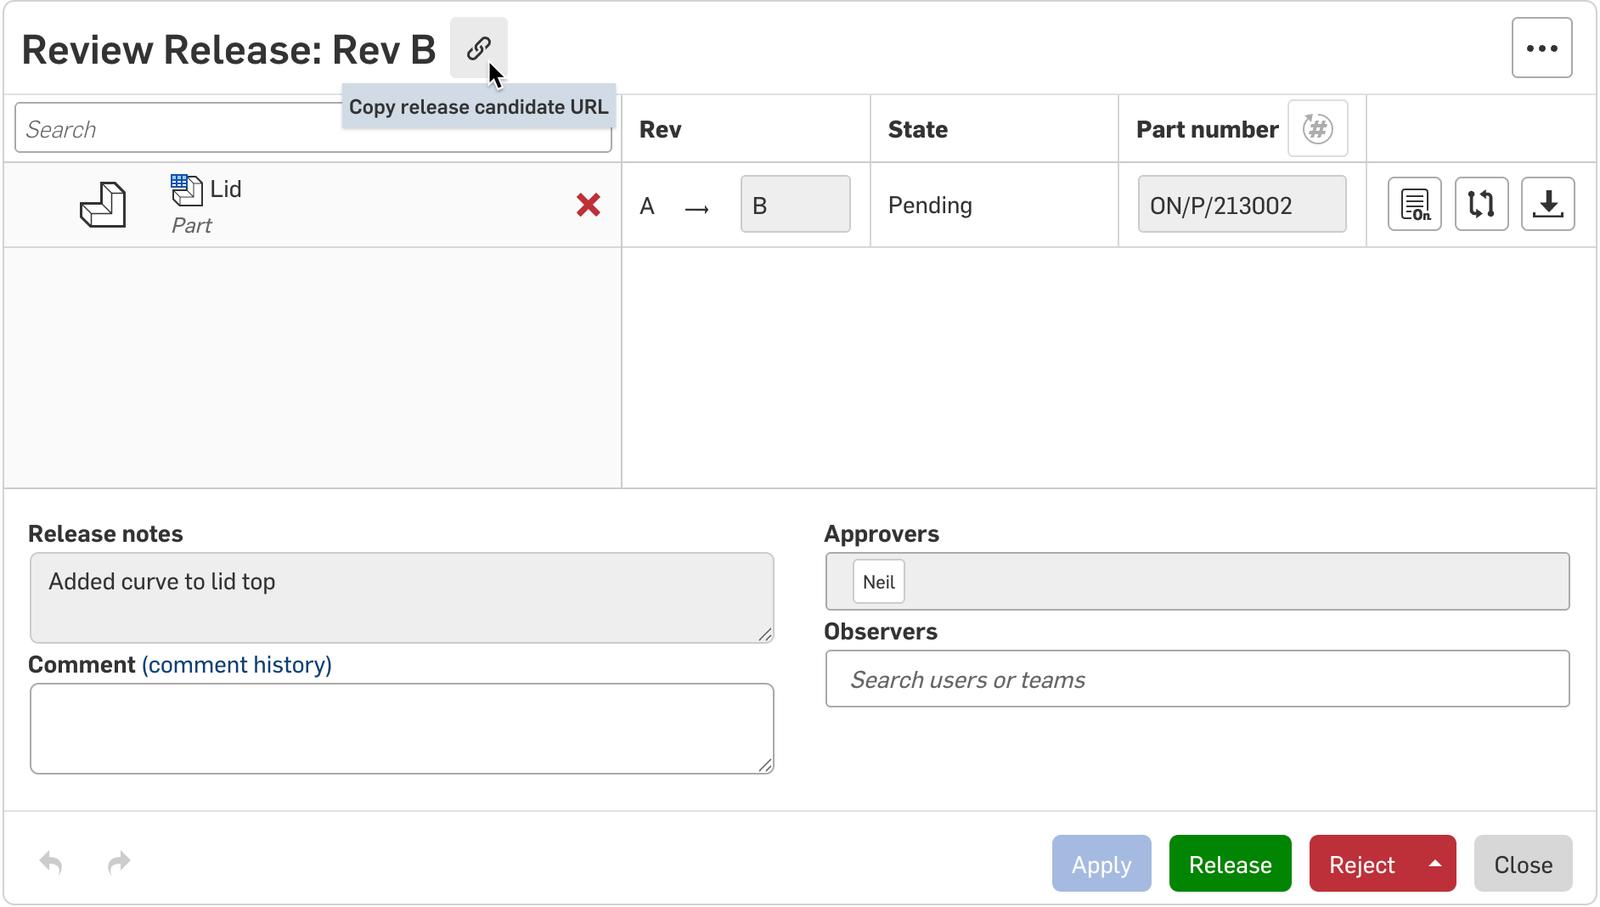Select the Neil approver chip
Viewport: 1600px width, 907px height.
(878, 582)
